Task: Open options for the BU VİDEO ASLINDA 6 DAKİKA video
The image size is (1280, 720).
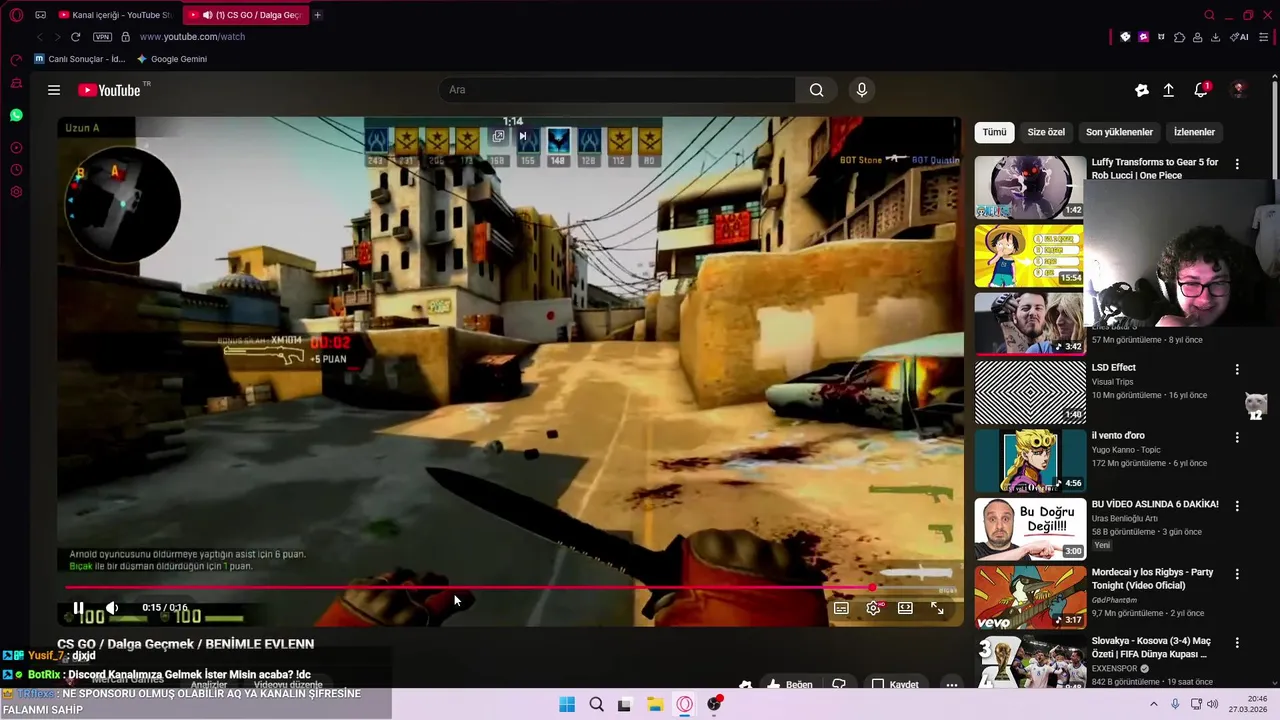Action: pos(1237,506)
